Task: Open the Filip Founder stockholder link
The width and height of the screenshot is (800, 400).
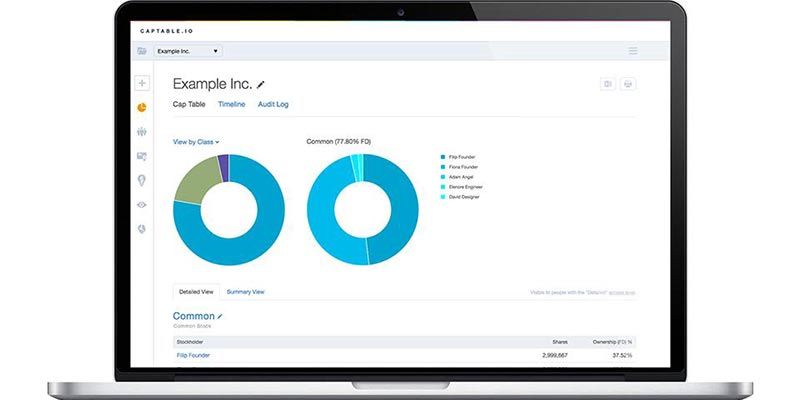Action: pos(193,355)
